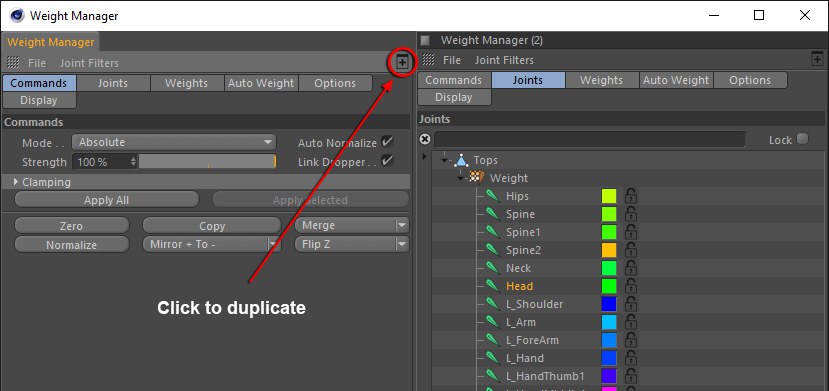Image resolution: width=829 pixels, height=391 pixels.
Task: Click the circled duplicate window icon
Action: 403,62
